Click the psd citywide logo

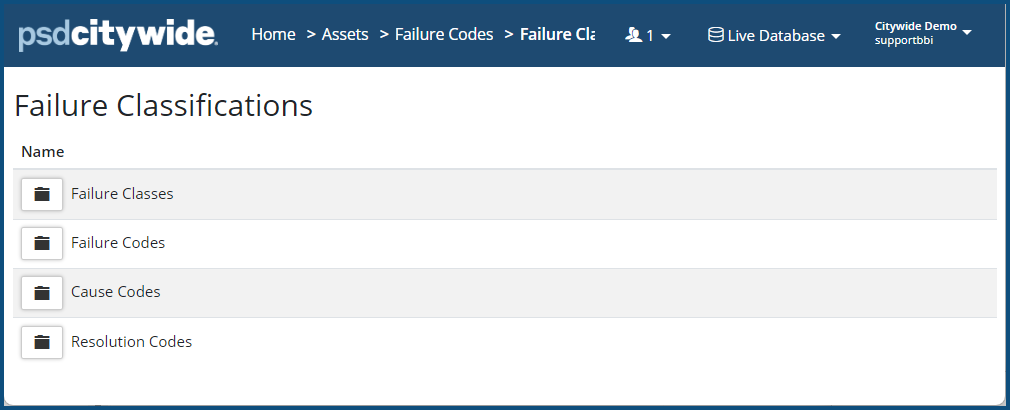[118, 35]
